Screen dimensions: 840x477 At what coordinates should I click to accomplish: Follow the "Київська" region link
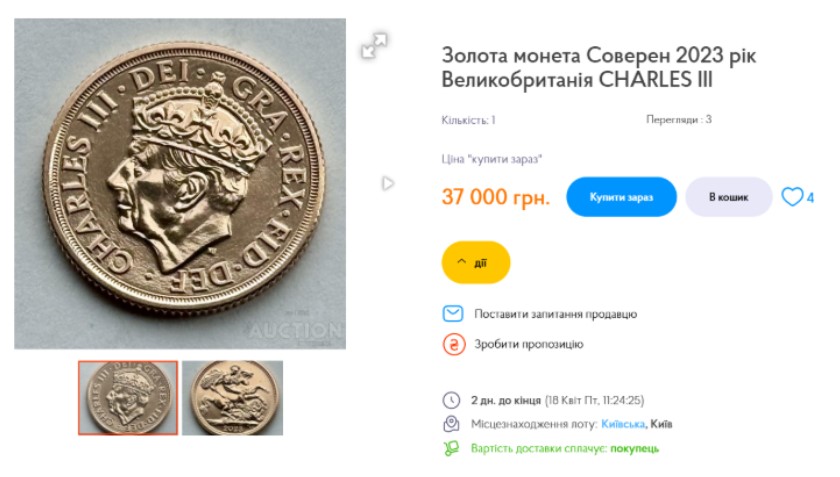[x=622, y=424]
